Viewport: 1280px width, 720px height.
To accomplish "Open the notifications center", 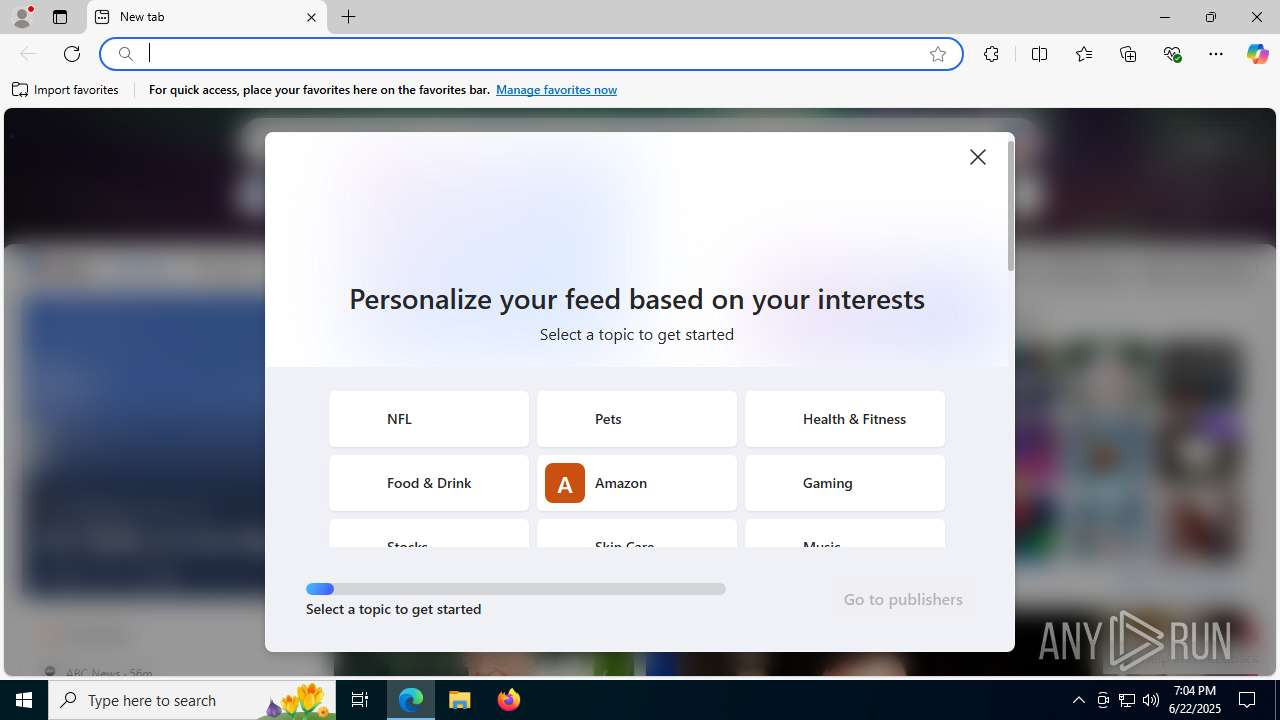I will (1247, 700).
